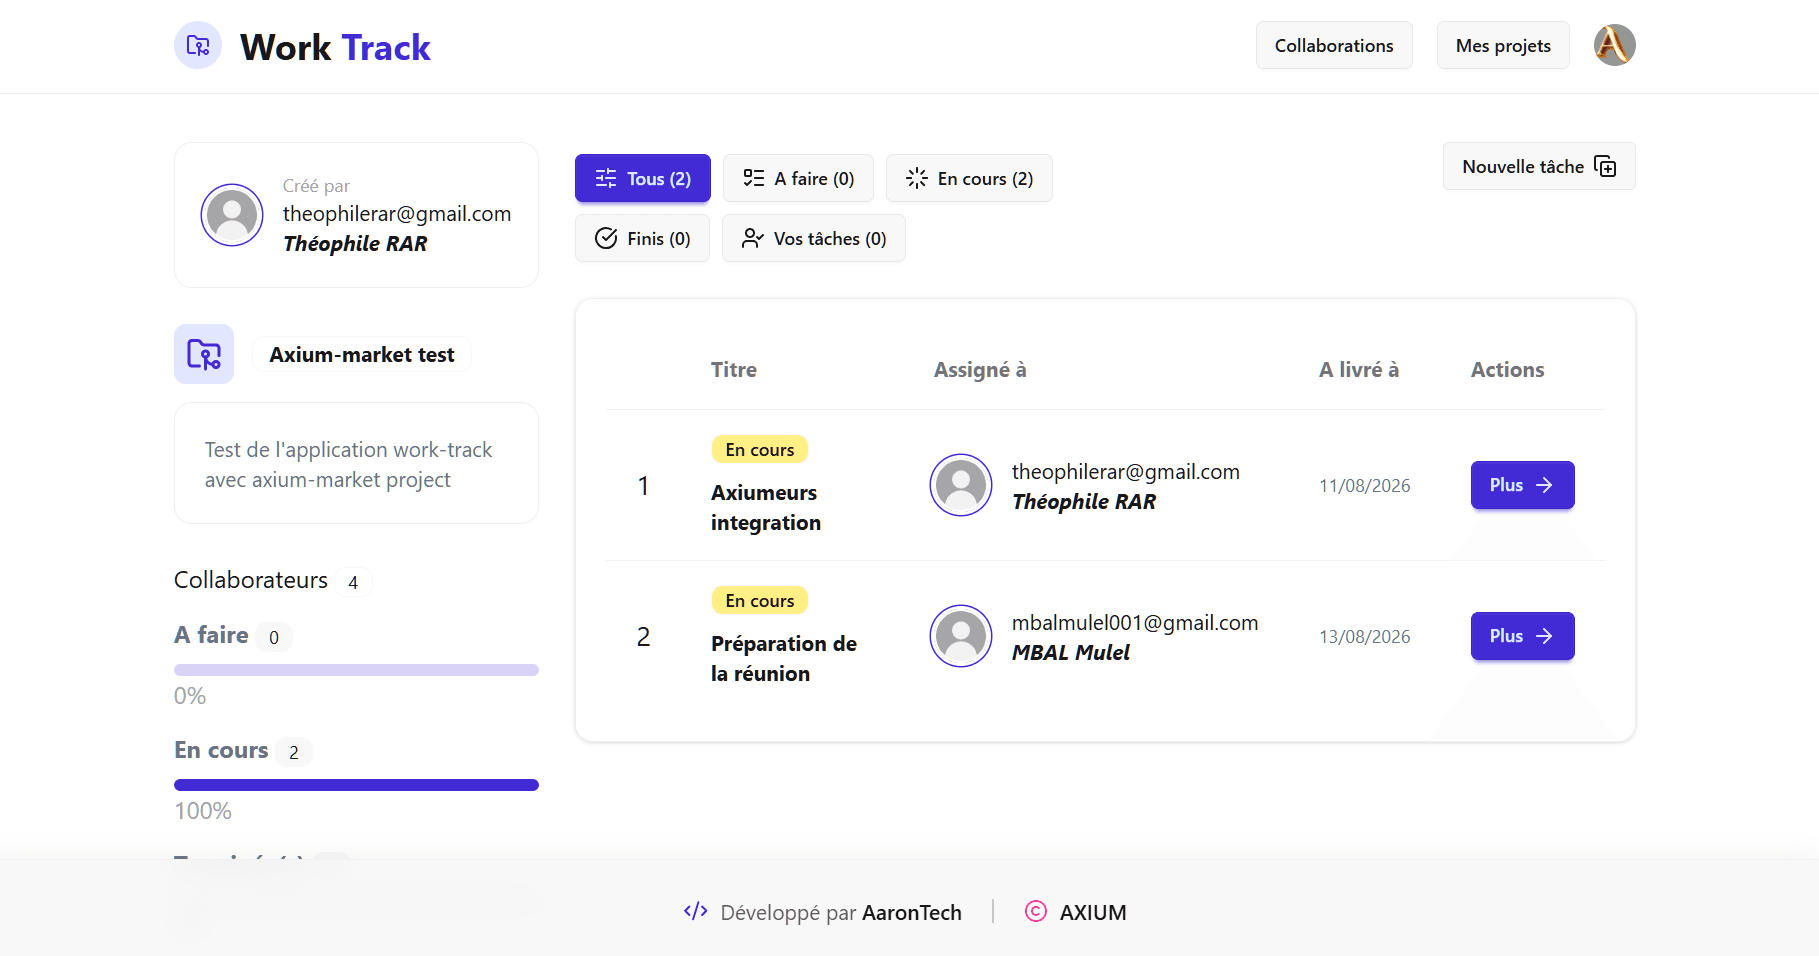Click the En cours 100% progress bar
Image resolution: width=1819 pixels, height=956 pixels.
[356, 785]
